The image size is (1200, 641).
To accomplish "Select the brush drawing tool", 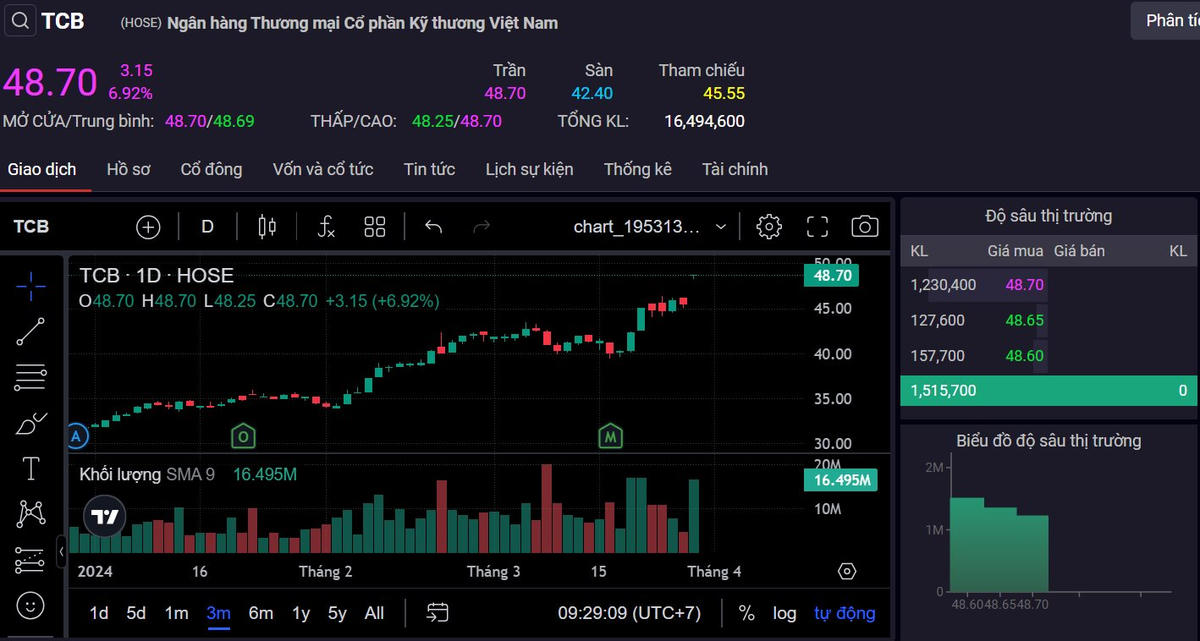I will (31, 423).
